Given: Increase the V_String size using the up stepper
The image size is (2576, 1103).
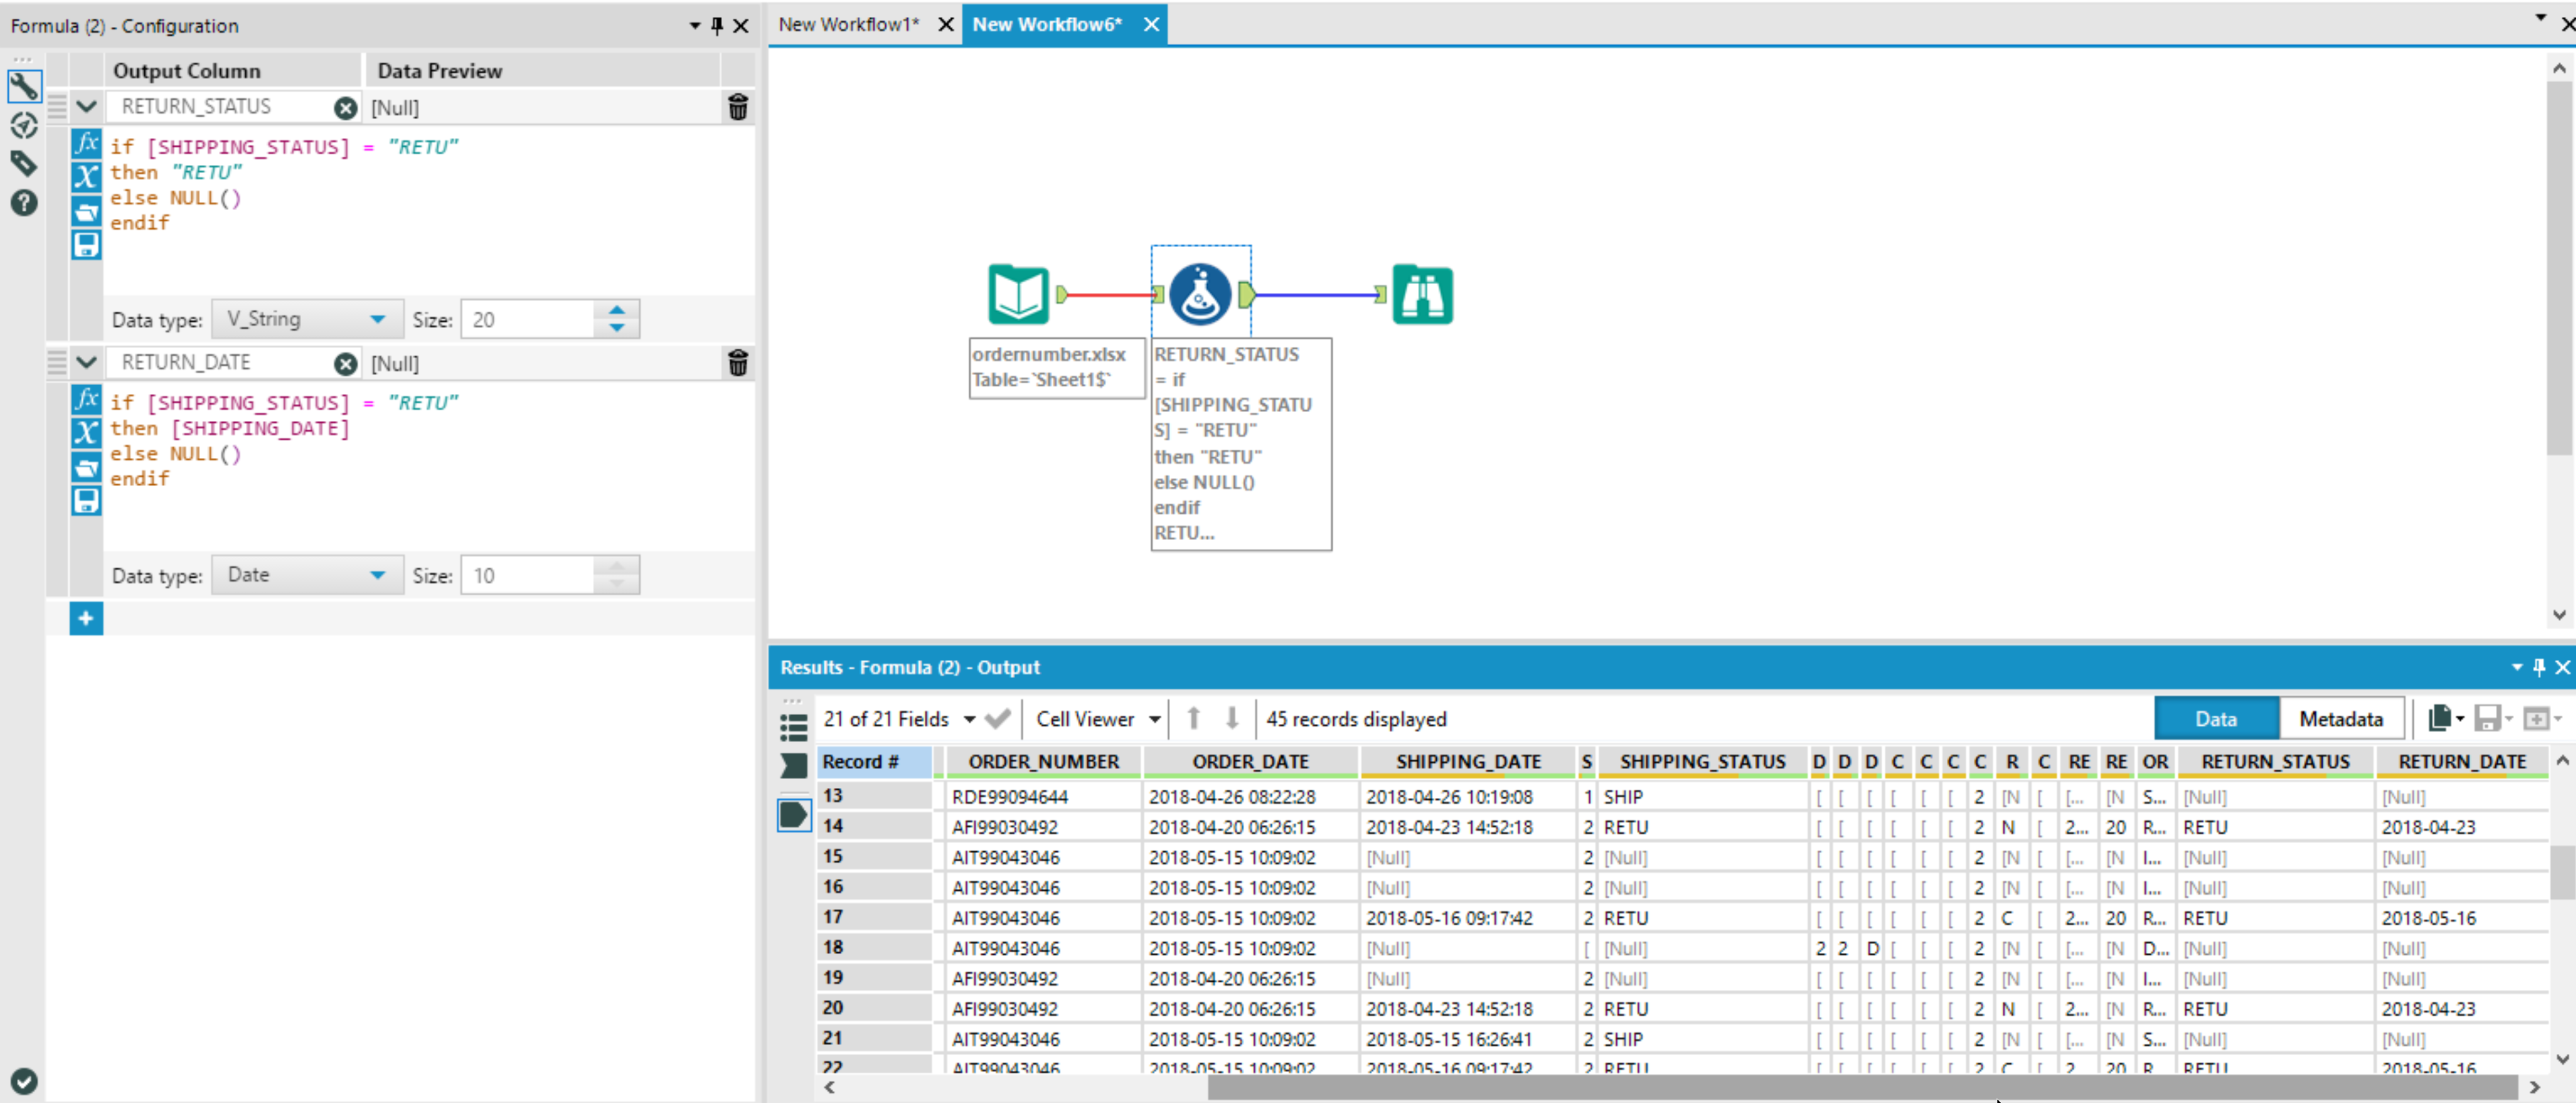Looking at the screenshot, I should click(x=617, y=310).
